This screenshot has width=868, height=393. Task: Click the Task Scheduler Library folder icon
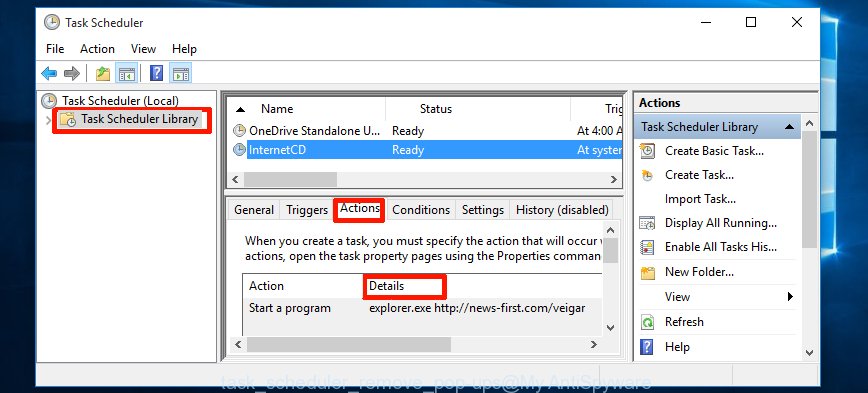point(68,119)
